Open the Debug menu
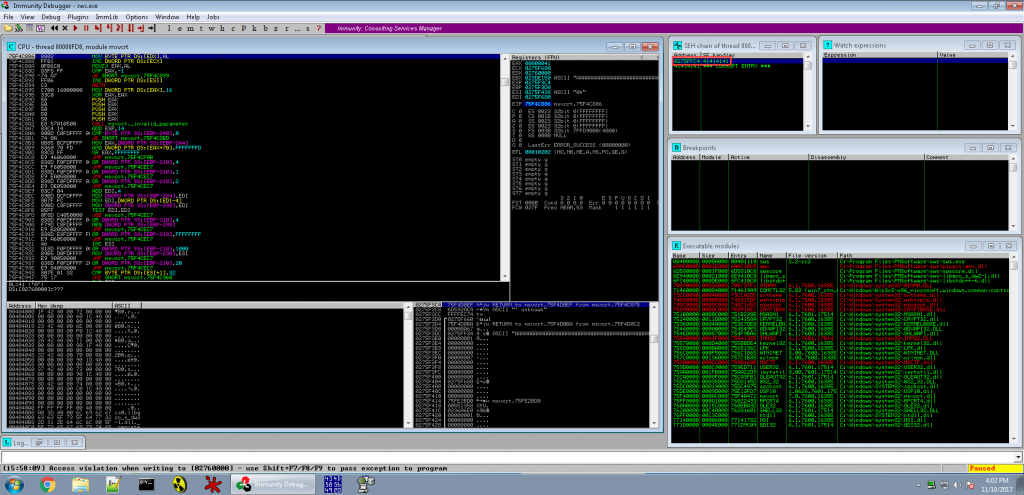This screenshot has width=1024, height=495. pos(50,16)
